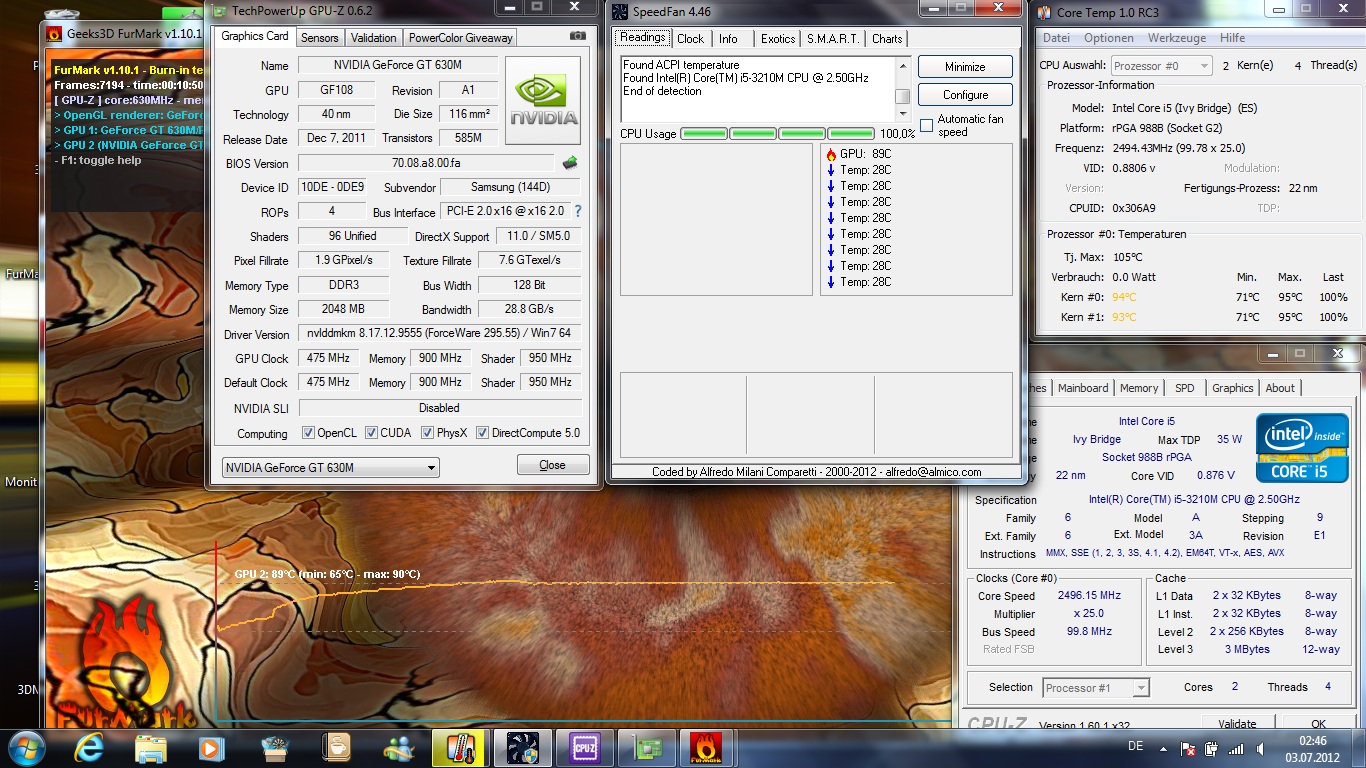Click the power battery tray icon
Image resolution: width=1366 pixels, height=768 pixels.
[x=1212, y=749]
